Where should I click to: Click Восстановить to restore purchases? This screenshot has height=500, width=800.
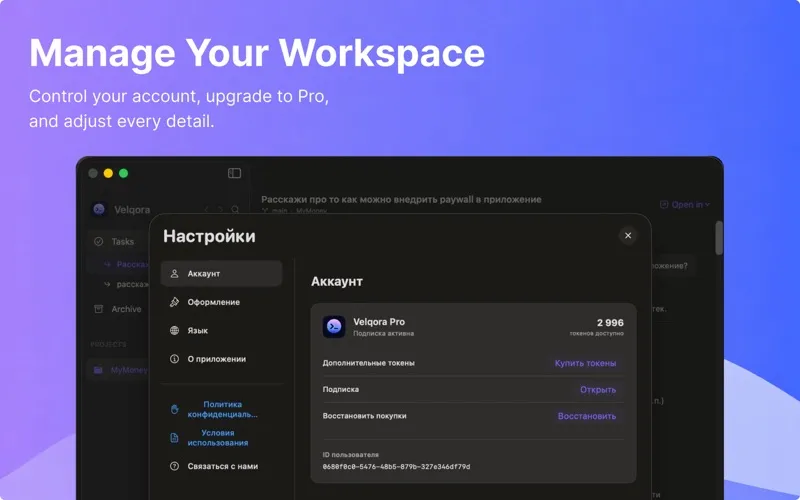pyautogui.click(x=587, y=416)
